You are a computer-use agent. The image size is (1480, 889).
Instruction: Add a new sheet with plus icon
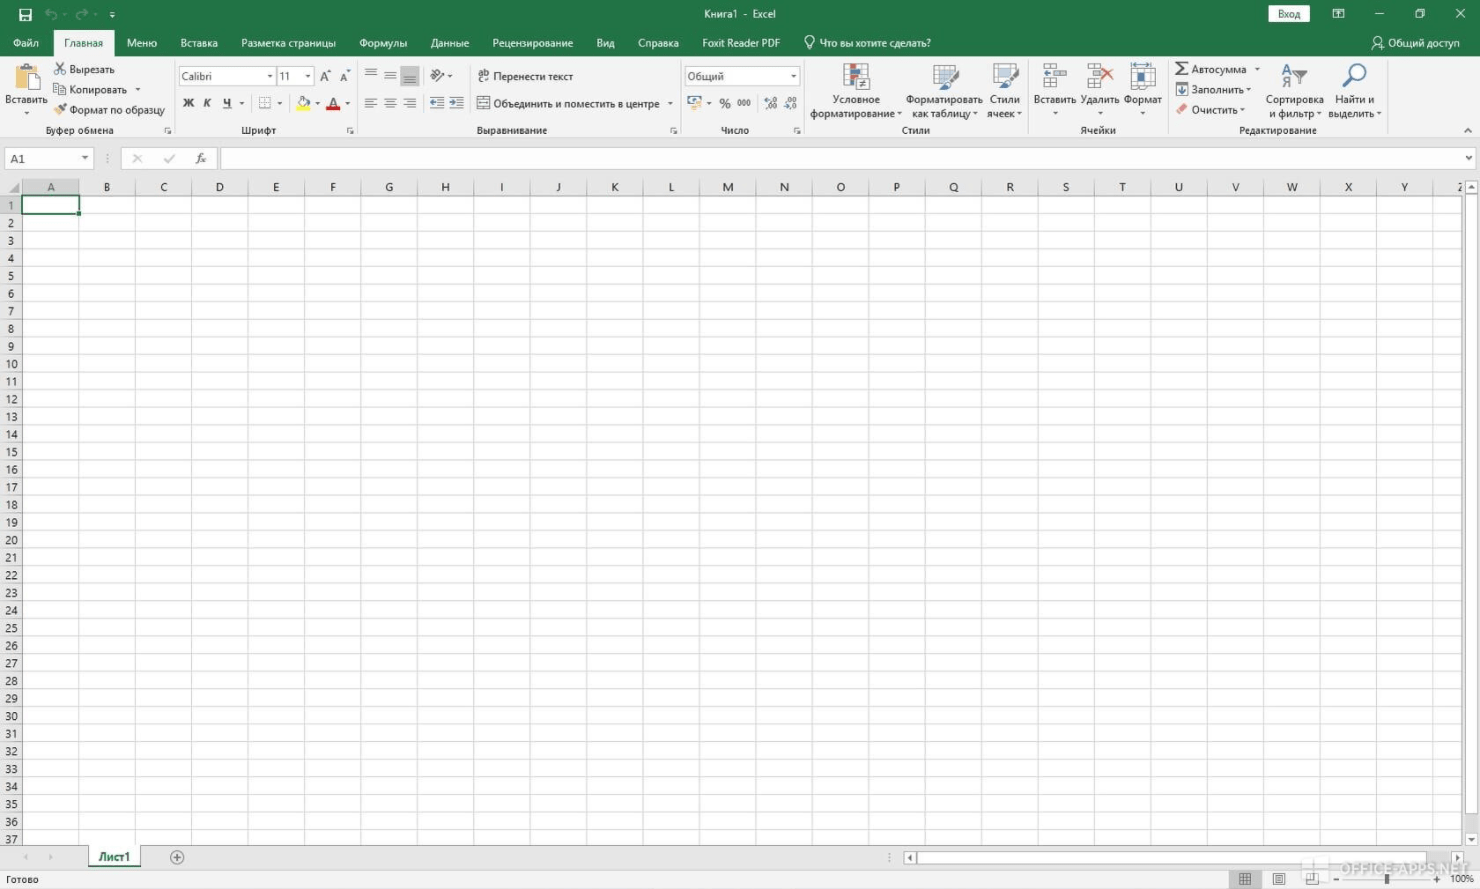tap(177, 857)
